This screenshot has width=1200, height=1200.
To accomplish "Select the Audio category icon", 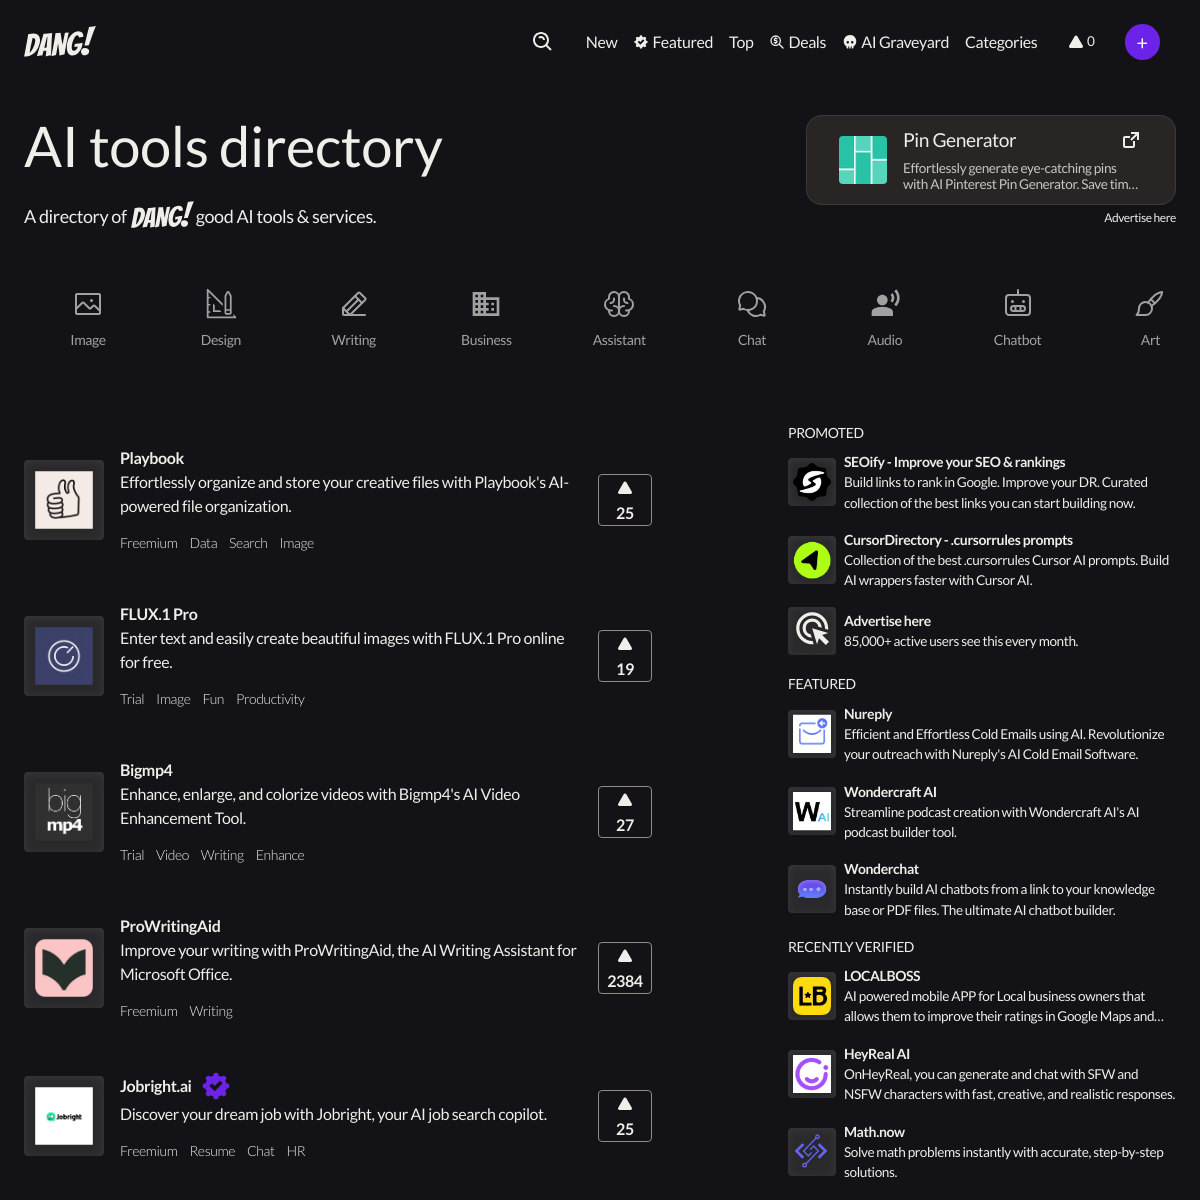I will click(885, 304).
